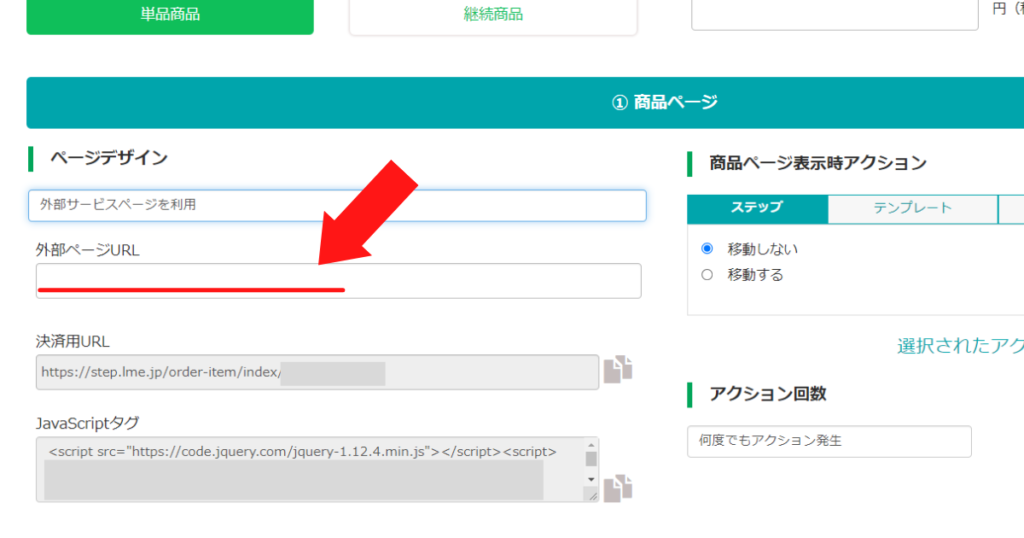Click the 選択されたアク text
Viewport: 1024px width, 538px height.
[x=960, y=346]
